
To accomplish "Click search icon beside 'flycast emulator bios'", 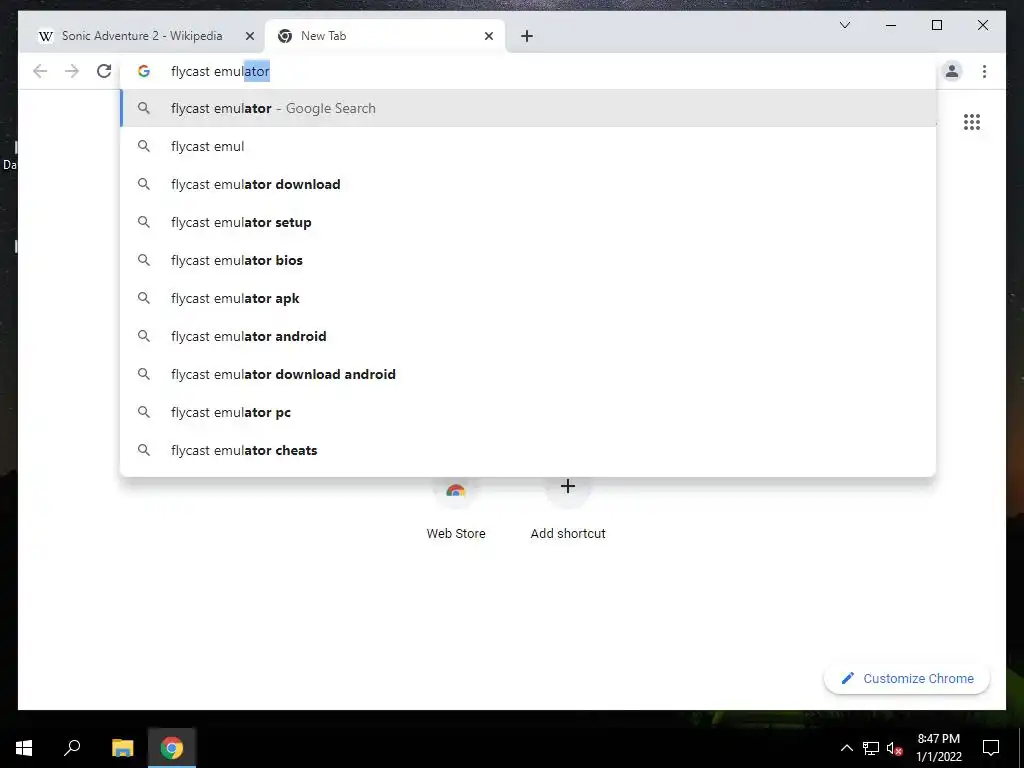I will (144, 260).
